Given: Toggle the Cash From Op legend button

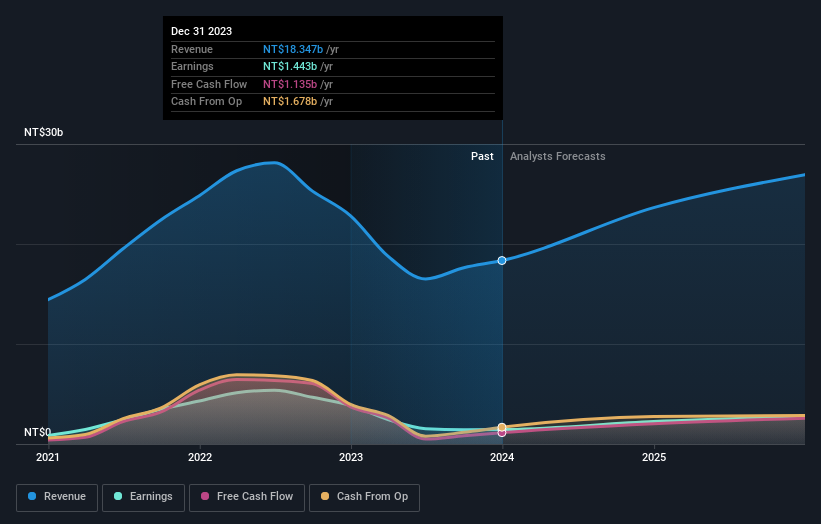Looking at the screenshot, I should [x=364, y=497].
